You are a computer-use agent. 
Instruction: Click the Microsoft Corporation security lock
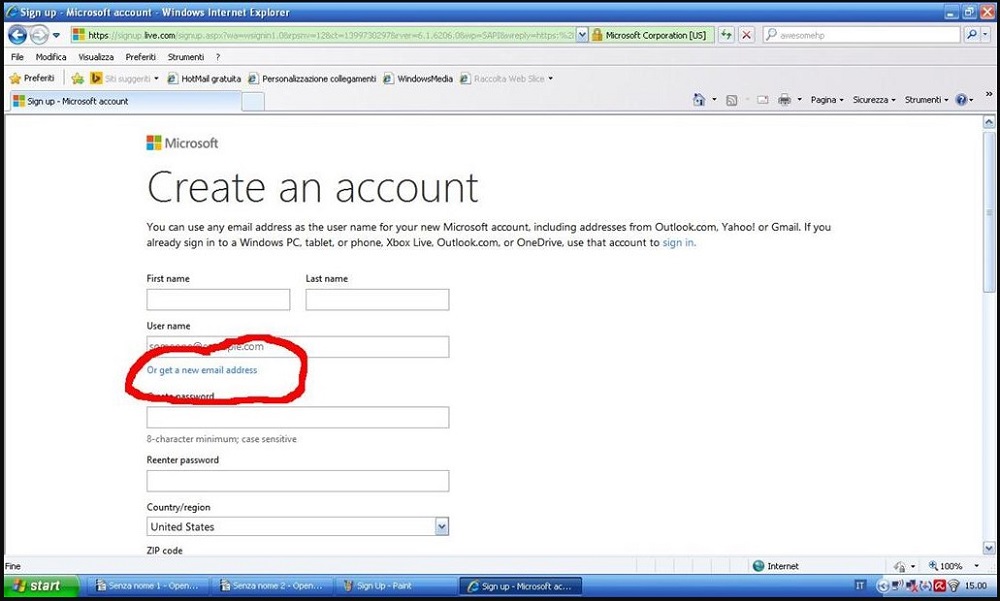[x=652, y=35]
